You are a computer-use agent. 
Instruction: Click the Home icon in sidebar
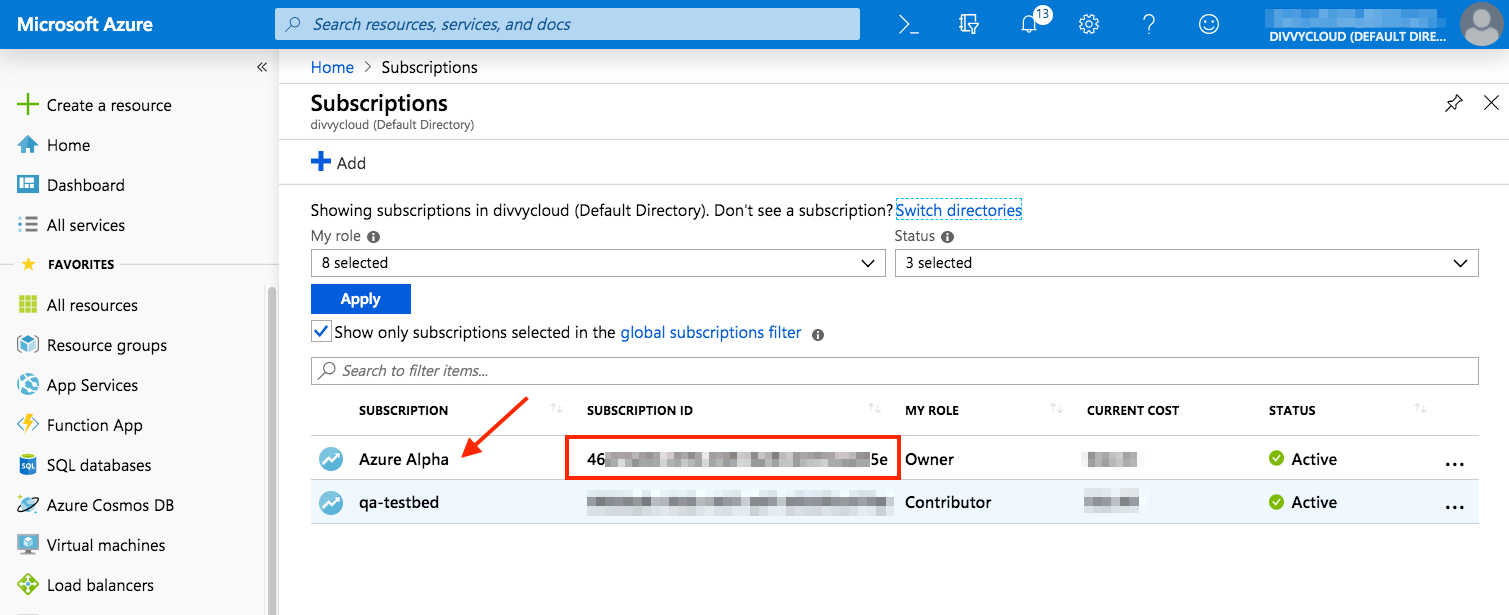point(28,145)
